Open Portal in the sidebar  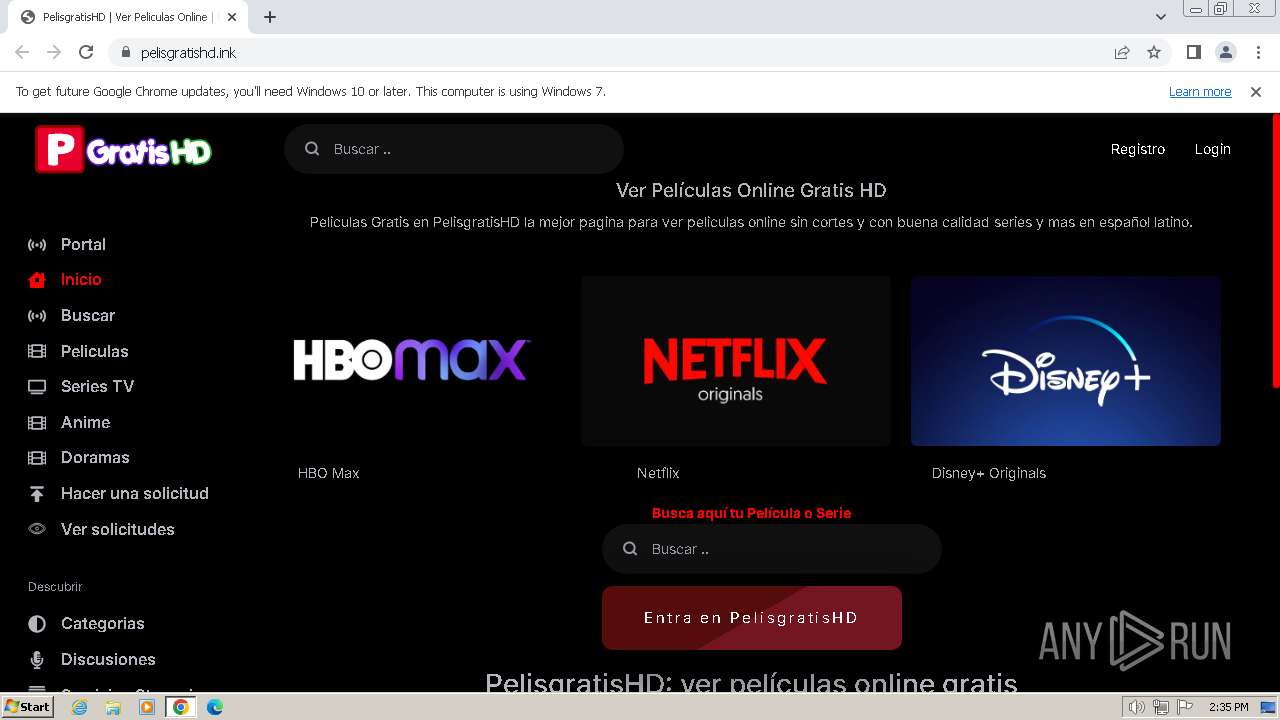[83, 245]
